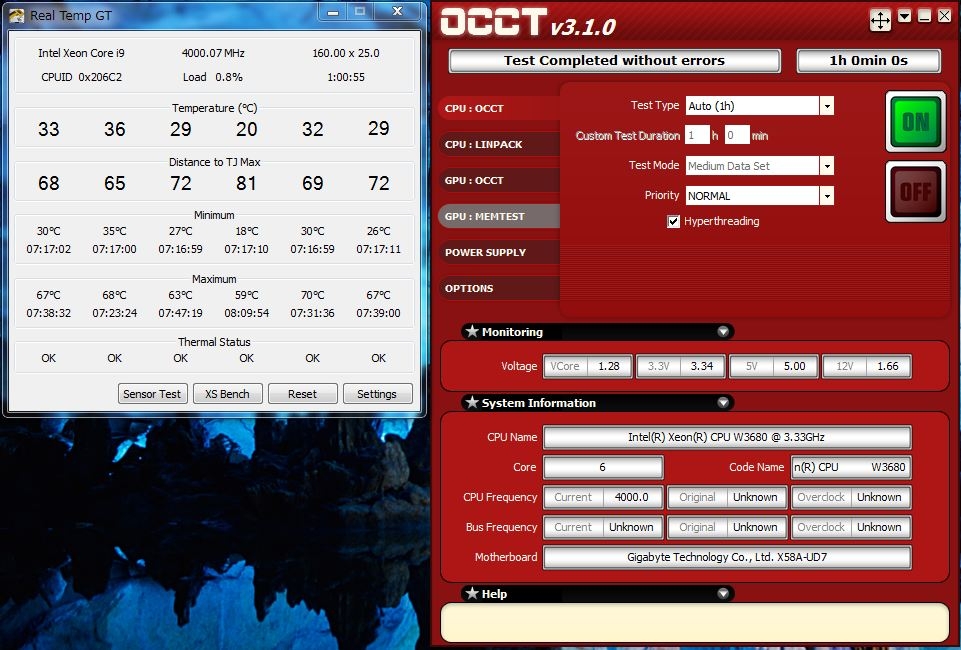Start the test with green ON button
Screen dimensions: 961x650
[916, 122]
